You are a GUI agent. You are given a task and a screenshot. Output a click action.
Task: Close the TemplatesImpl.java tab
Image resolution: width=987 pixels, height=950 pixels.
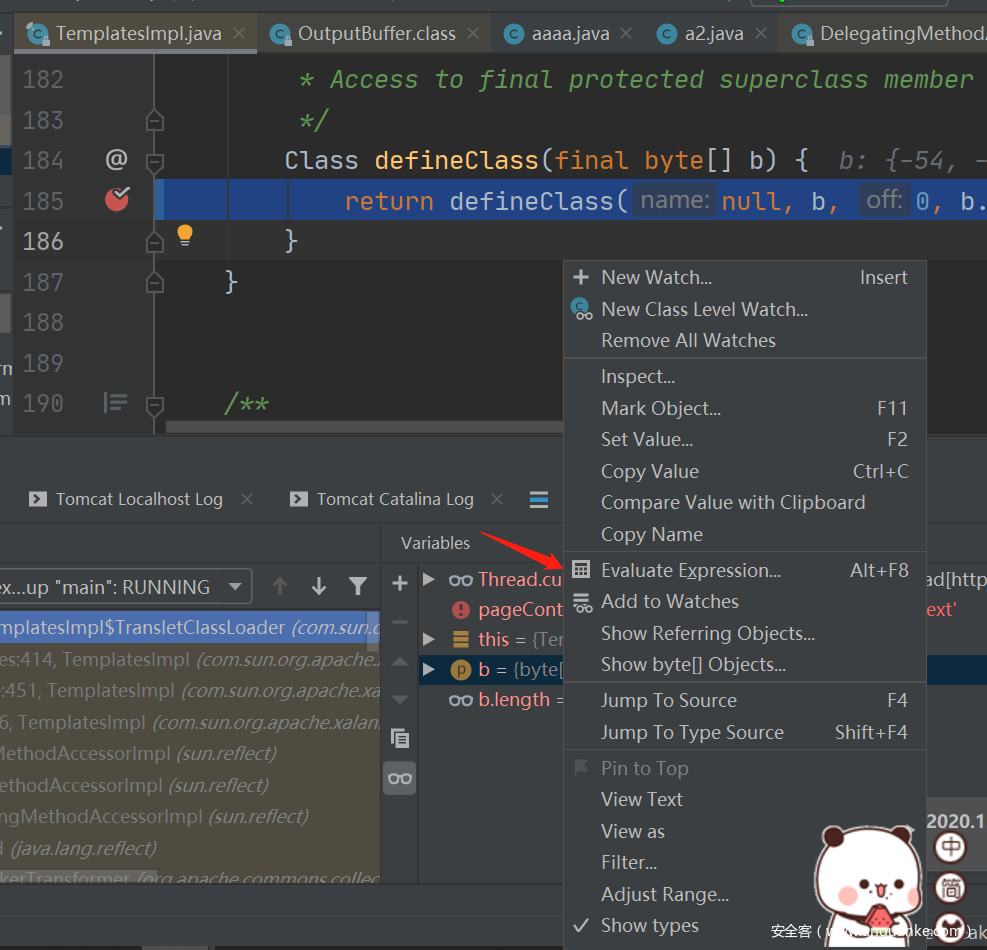coord(240,34)
